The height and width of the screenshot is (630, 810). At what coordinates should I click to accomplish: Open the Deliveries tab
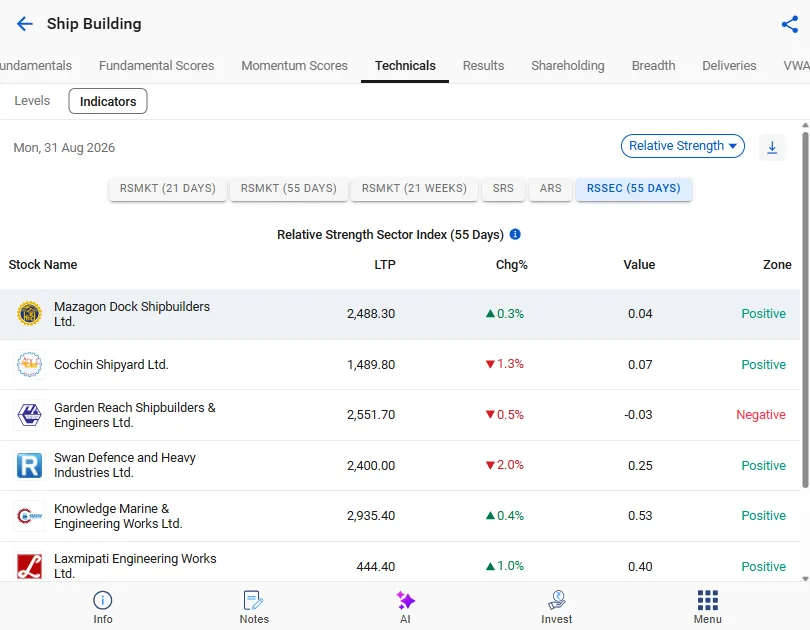[729, 66]
